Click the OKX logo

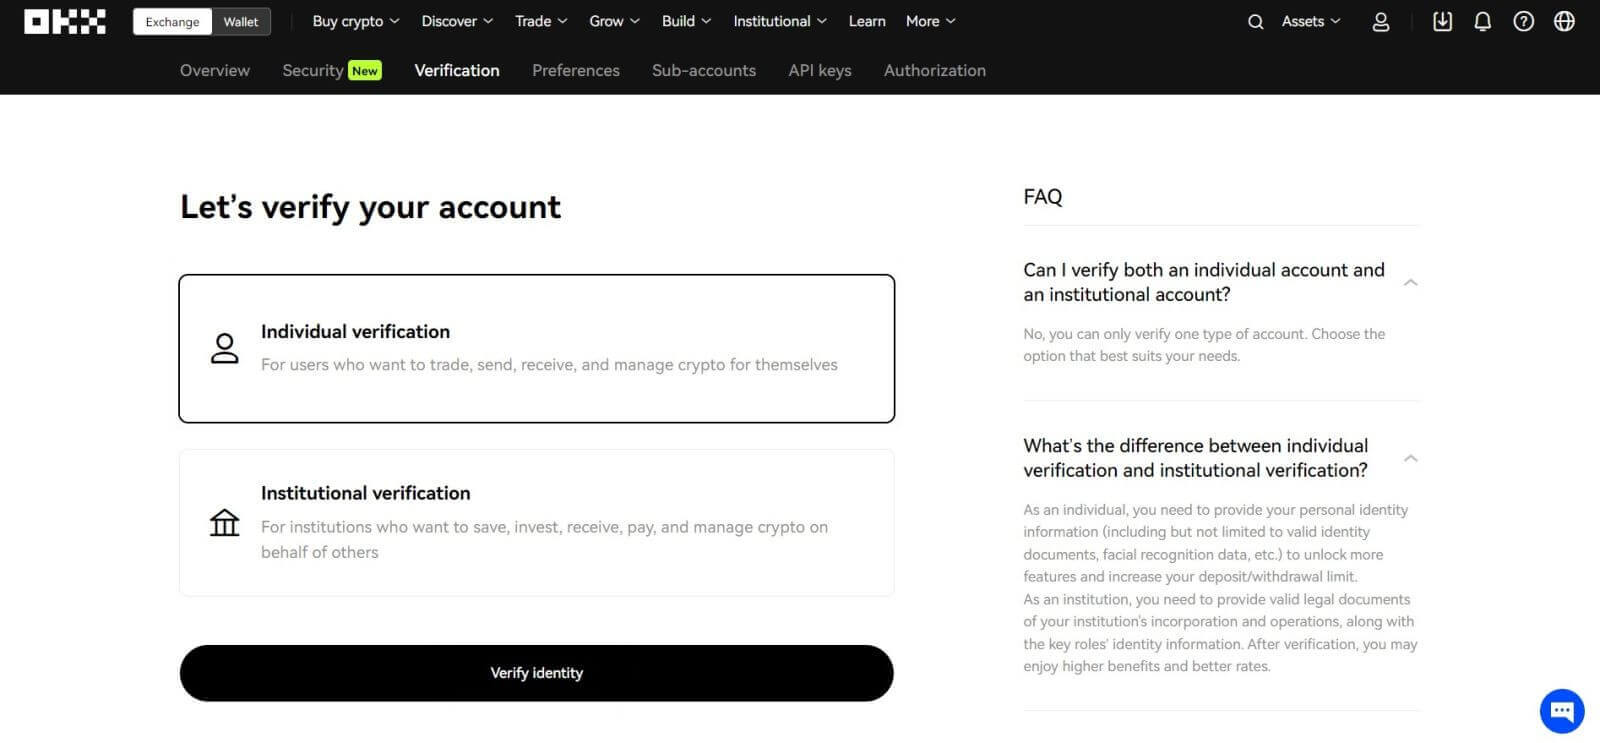click(x=64, y=21)
